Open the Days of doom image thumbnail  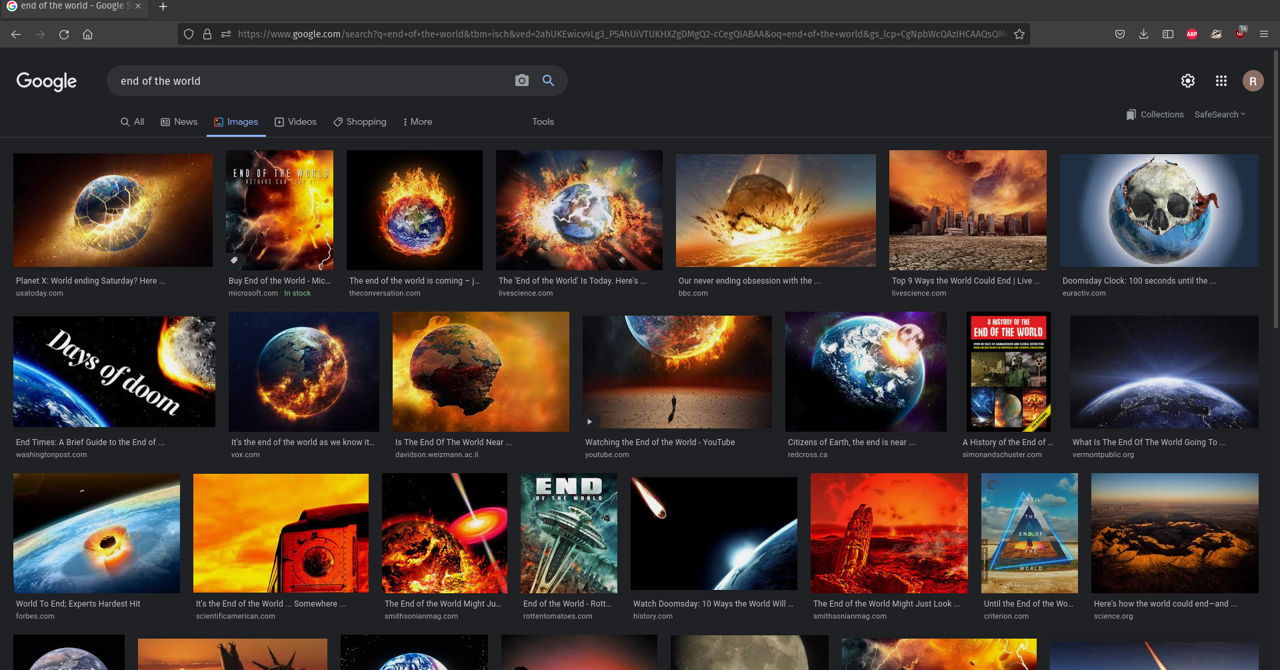[x=114, y=371]
